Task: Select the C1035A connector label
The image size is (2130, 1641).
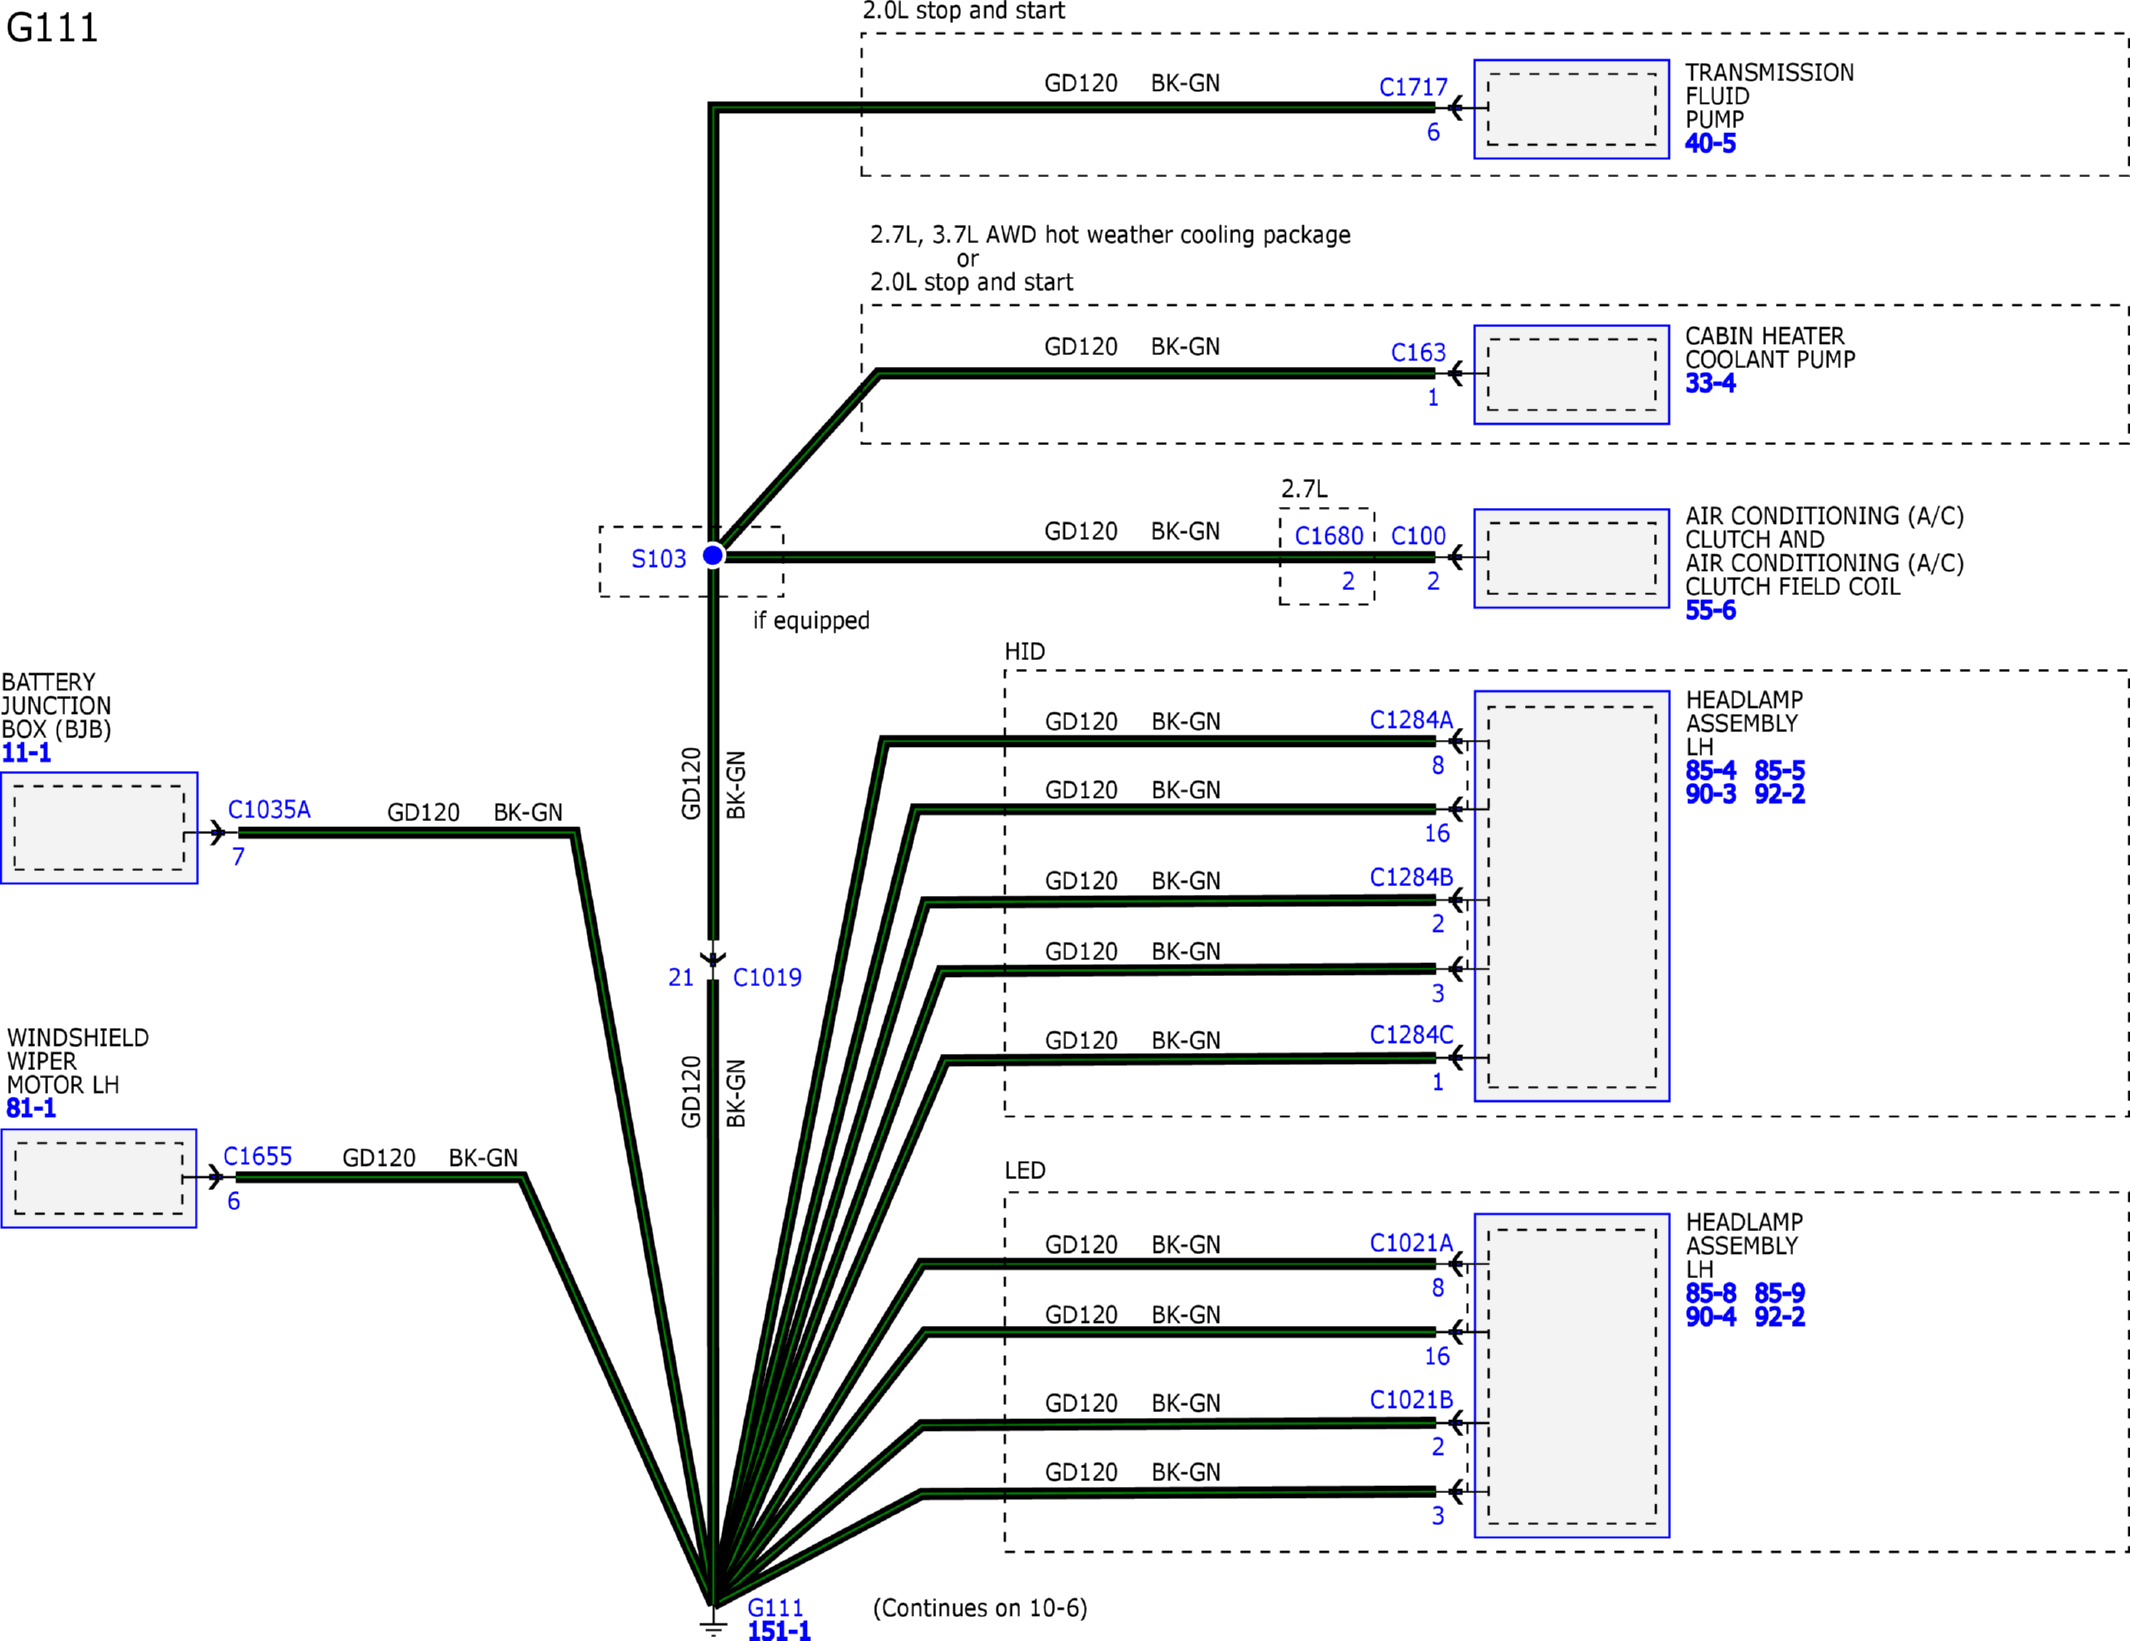Action: (269, 809)
